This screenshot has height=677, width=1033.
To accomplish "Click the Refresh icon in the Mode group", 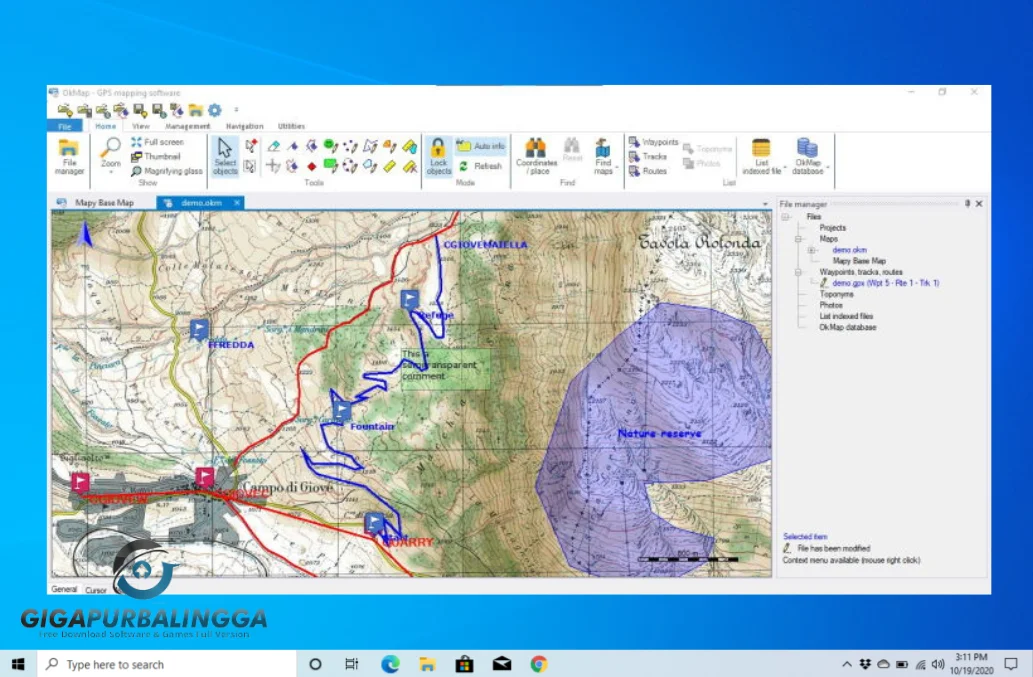I will pyautogui.click(x=463, y=165).
